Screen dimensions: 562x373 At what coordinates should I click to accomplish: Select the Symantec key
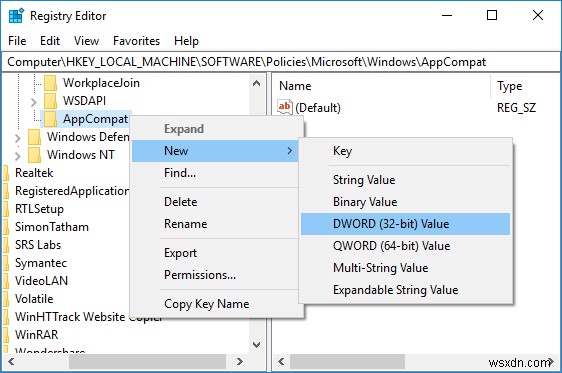pyautogui.click(x=41, y=263)
